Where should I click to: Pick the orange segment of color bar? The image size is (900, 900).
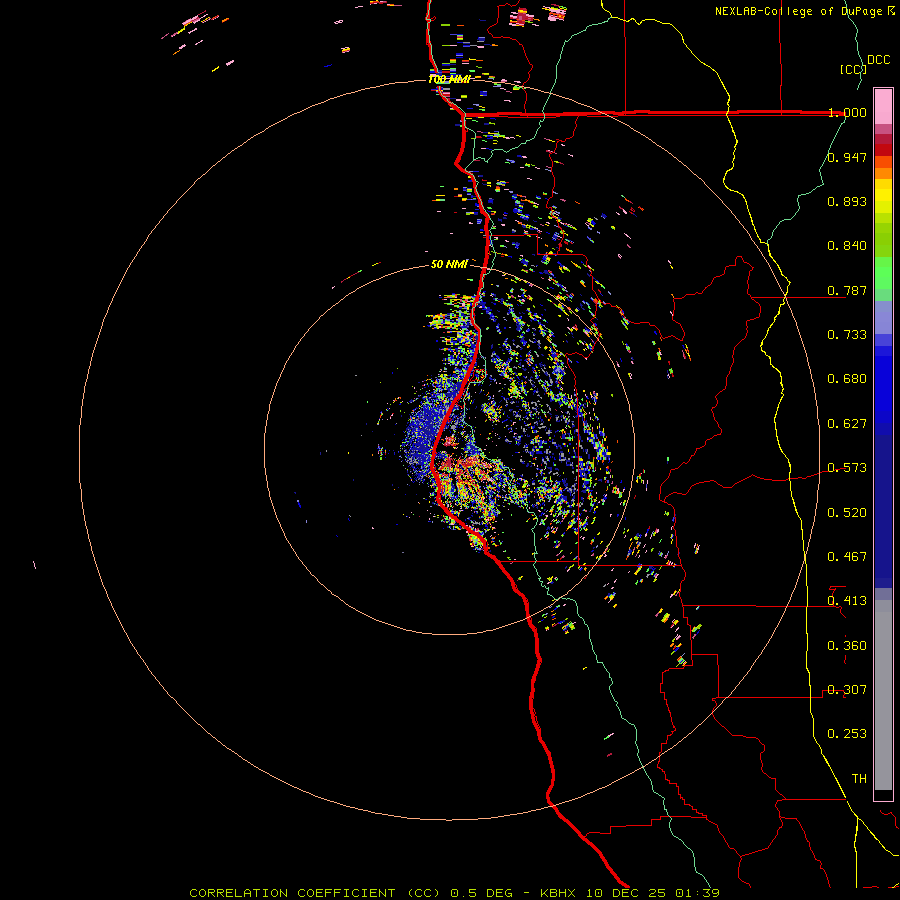click(883, 173)
